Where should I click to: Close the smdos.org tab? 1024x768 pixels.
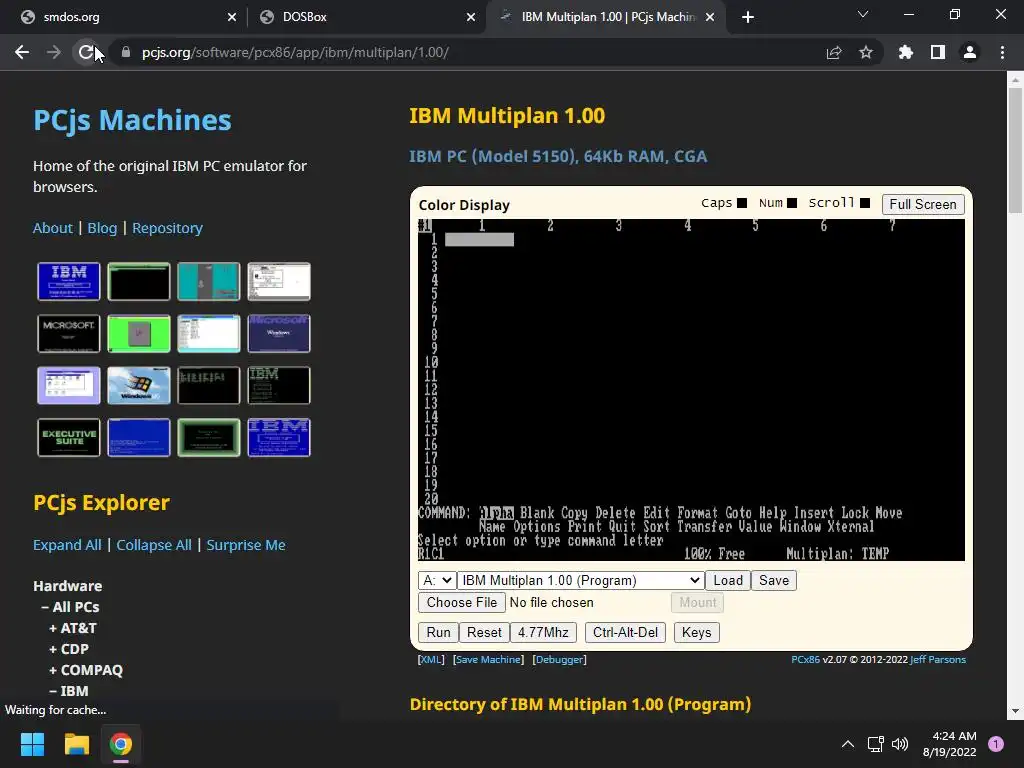click(x=232, y=17)
